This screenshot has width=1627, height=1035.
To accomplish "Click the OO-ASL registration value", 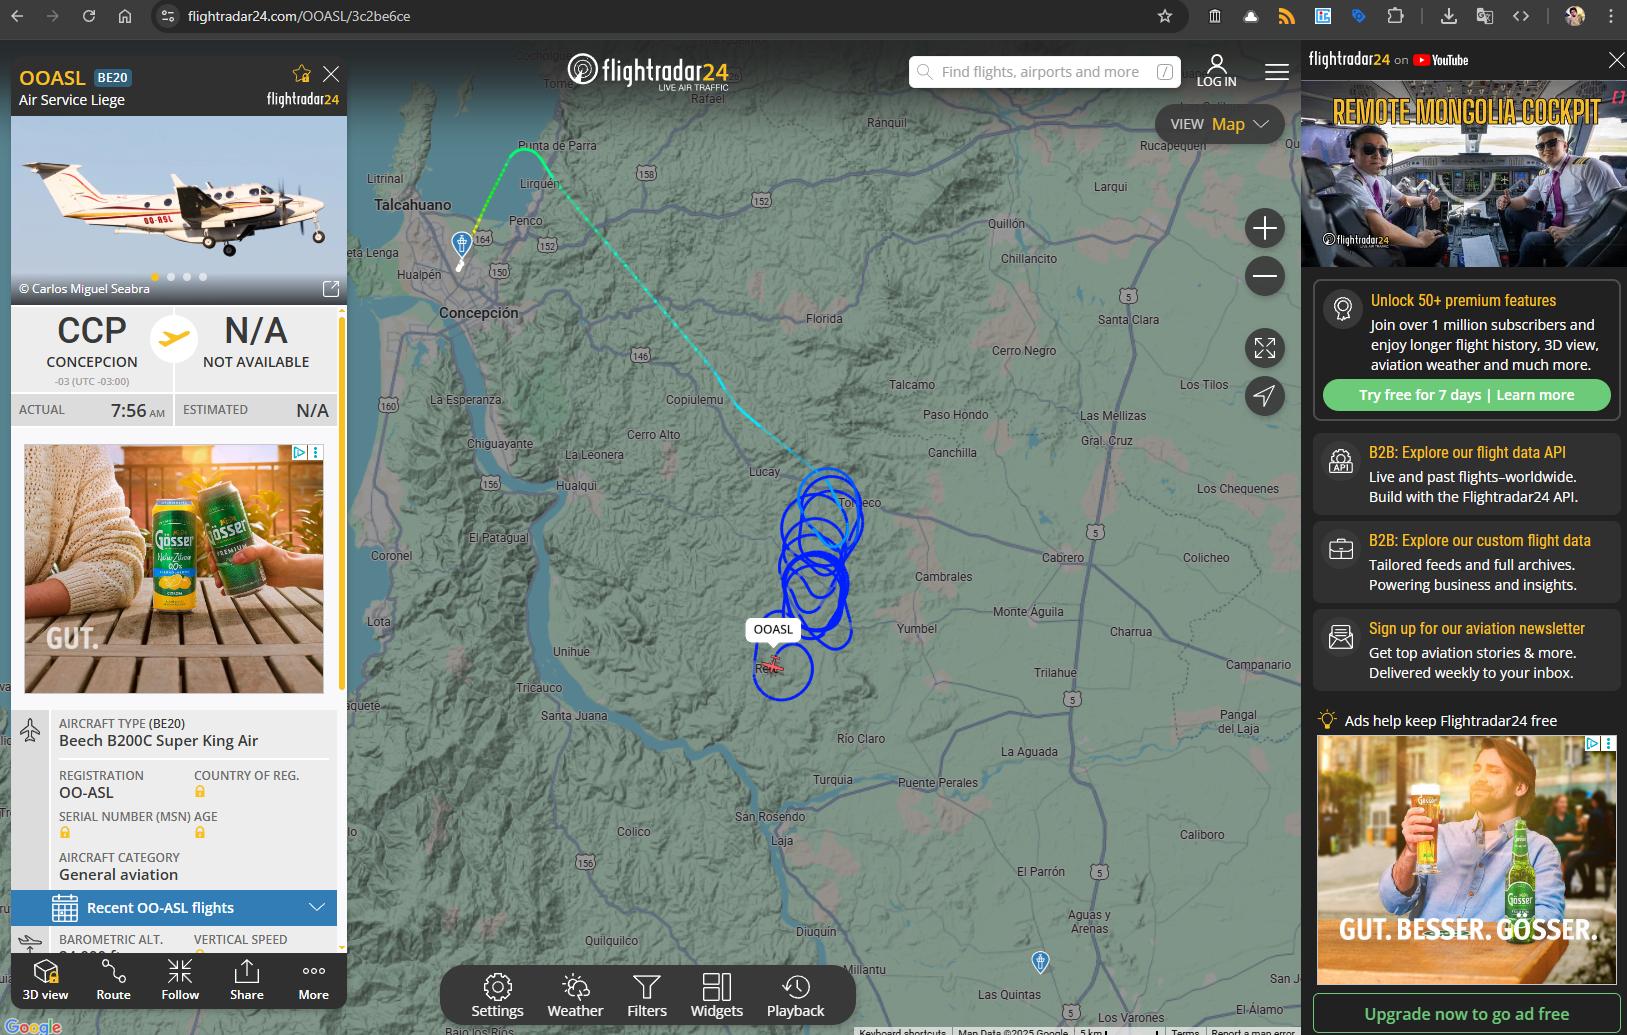I will [86, 792].
